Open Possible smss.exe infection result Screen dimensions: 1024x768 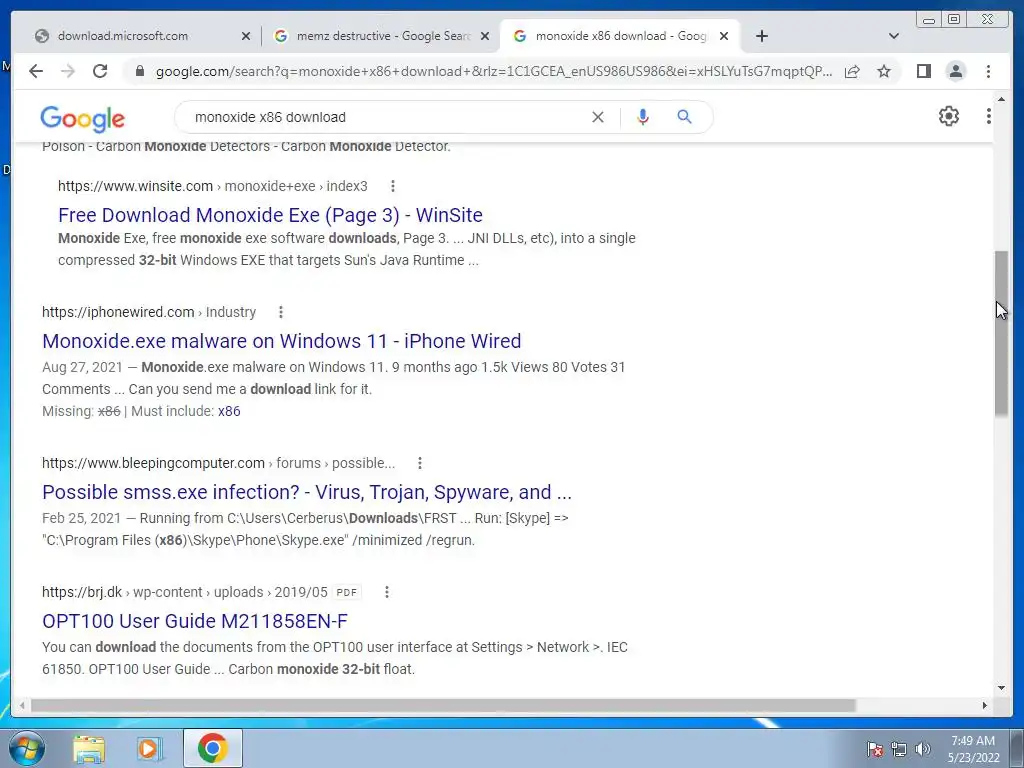307,492
